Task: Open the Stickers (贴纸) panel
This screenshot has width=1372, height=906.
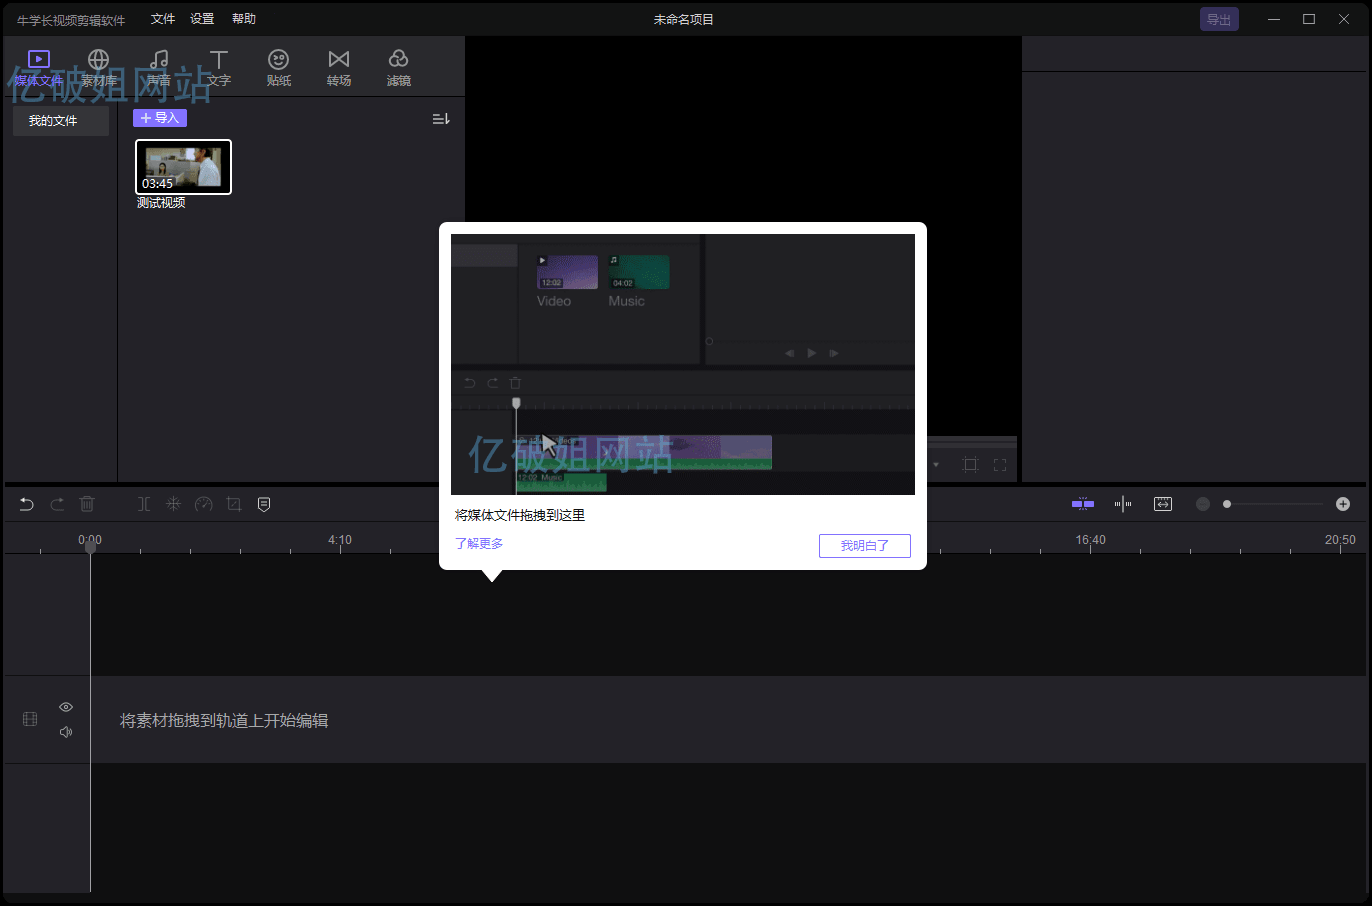Action: (x=279, y=67)
